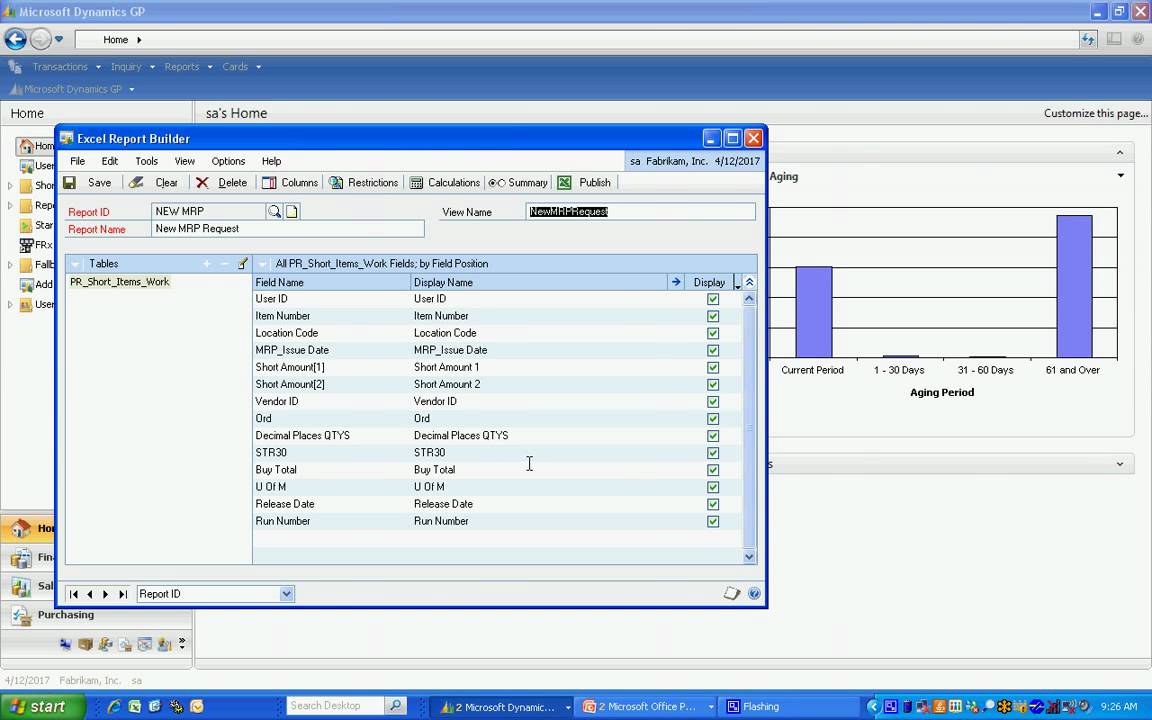Open the View menu
Screen dimensions: 1152x720
click(184, 161)
